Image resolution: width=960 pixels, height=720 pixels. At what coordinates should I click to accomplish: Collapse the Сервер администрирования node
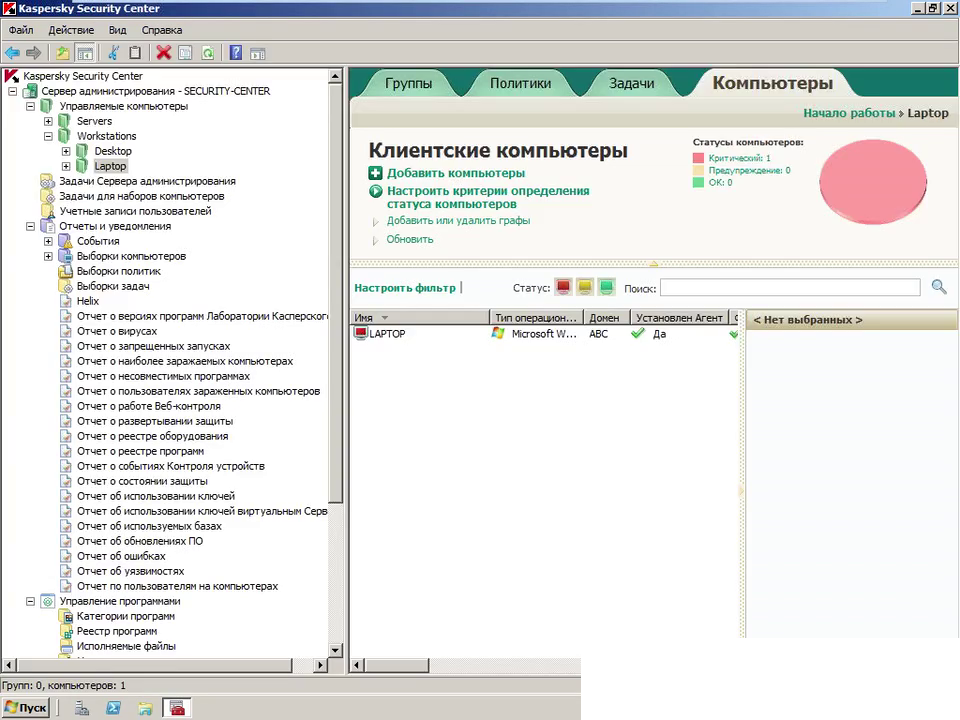click(12, 91)
